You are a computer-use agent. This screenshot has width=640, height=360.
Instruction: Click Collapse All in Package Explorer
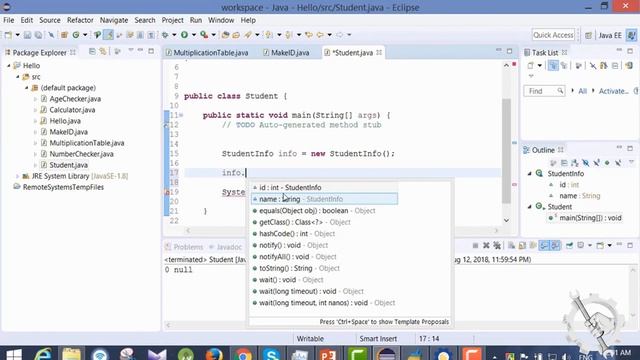[92, 51]
